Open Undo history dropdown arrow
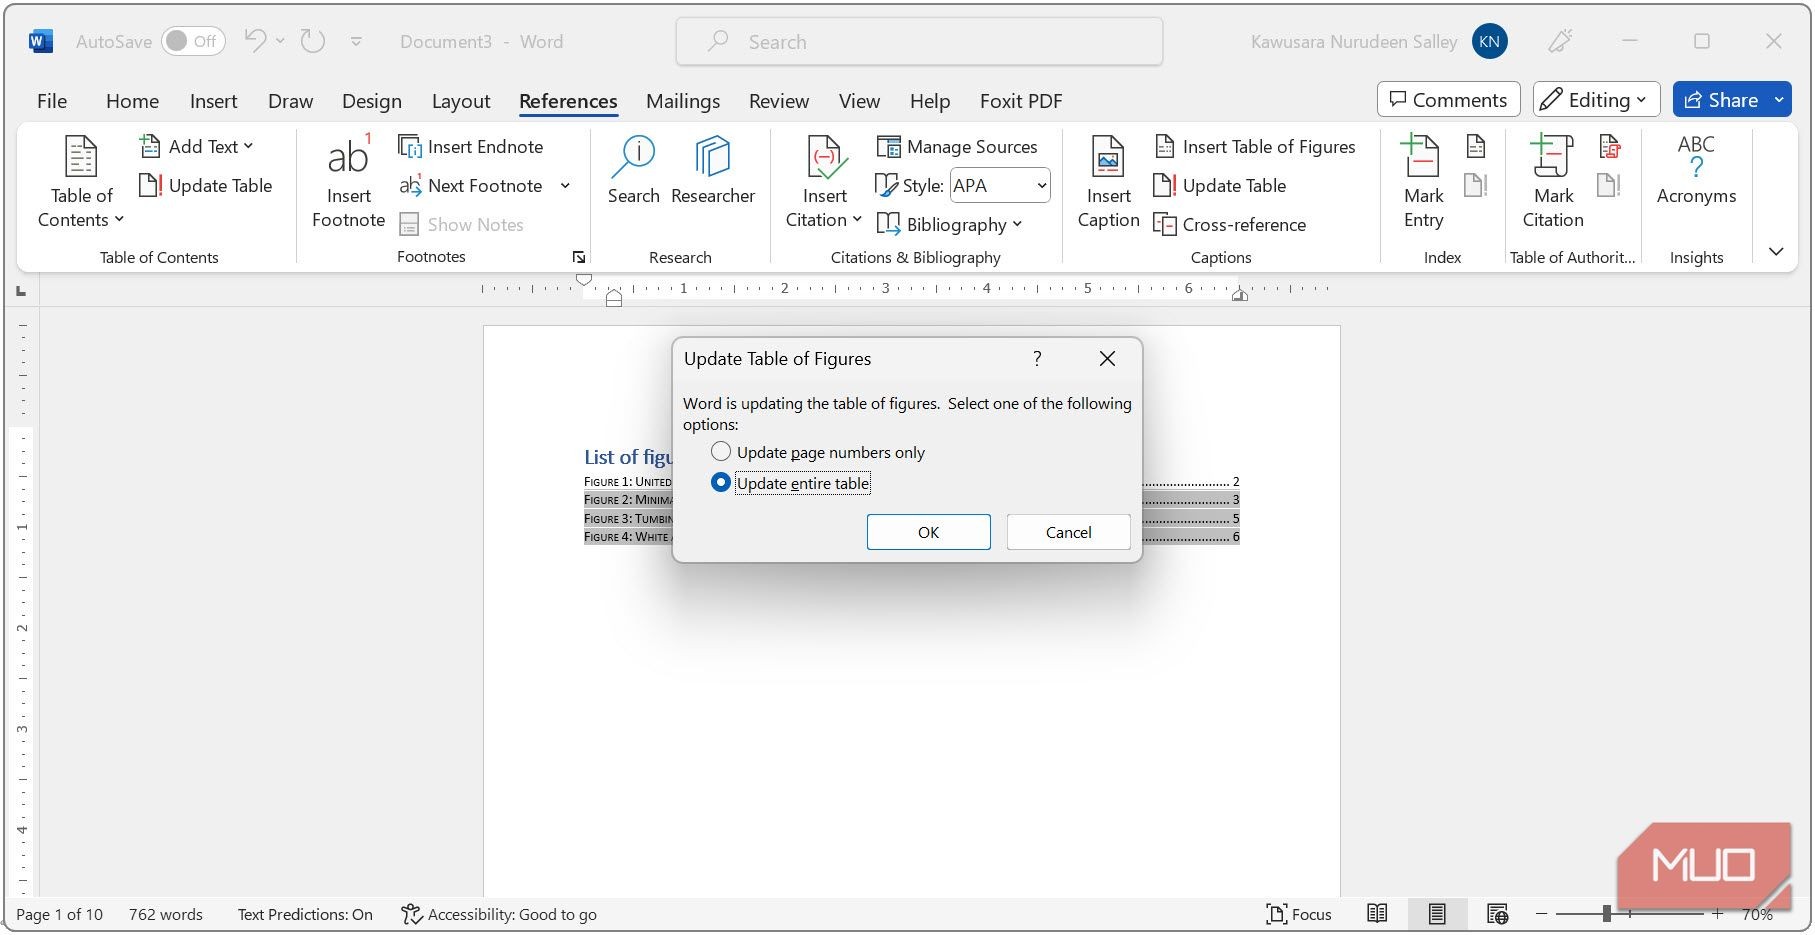The width and height of the screenshot is (1815, 935). click(280, 41)
